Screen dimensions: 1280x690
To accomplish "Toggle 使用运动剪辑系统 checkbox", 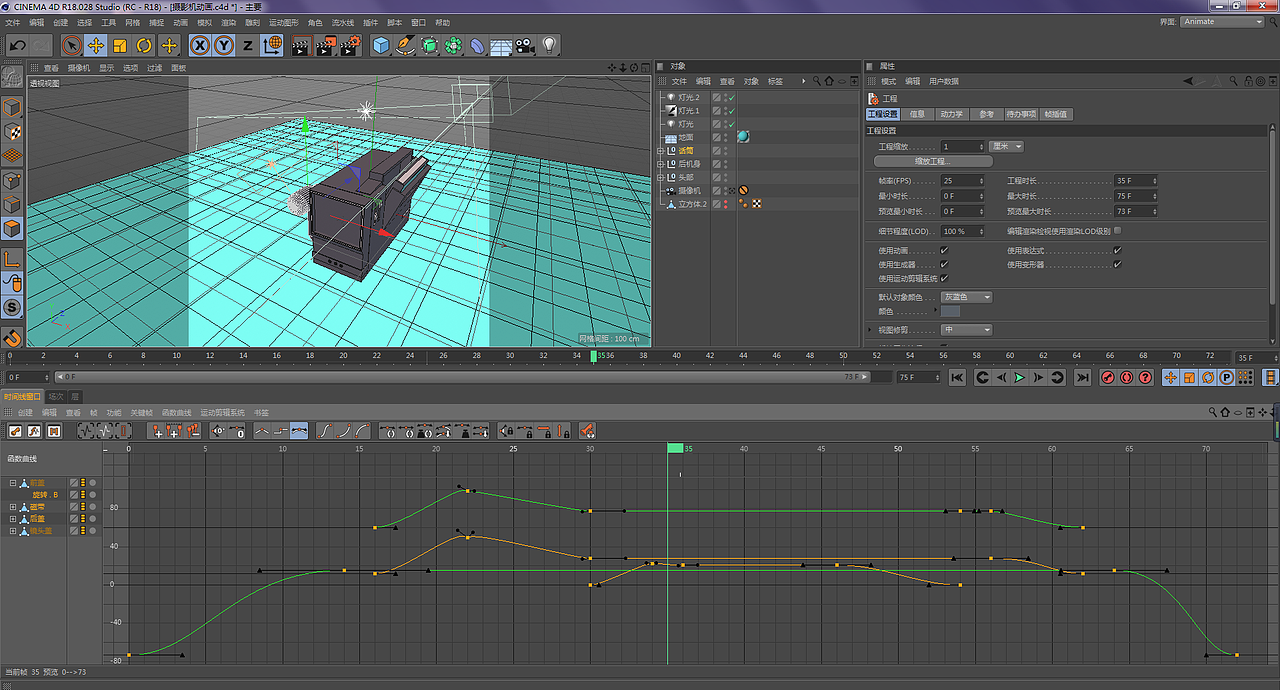I will pyautogui.click(x=944, y=278).
